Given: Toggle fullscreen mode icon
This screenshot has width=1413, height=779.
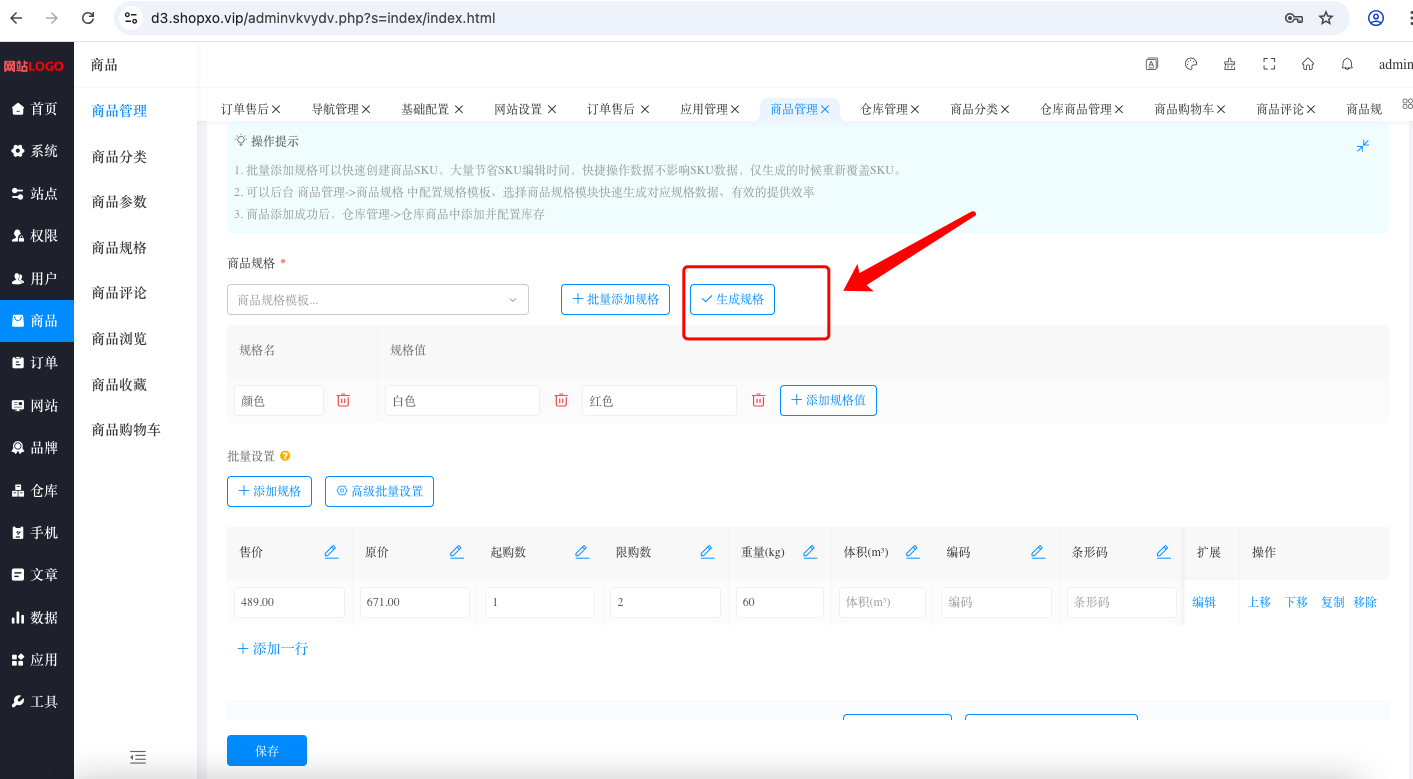Looking at the screenshot, I should tap(1269, 64).
